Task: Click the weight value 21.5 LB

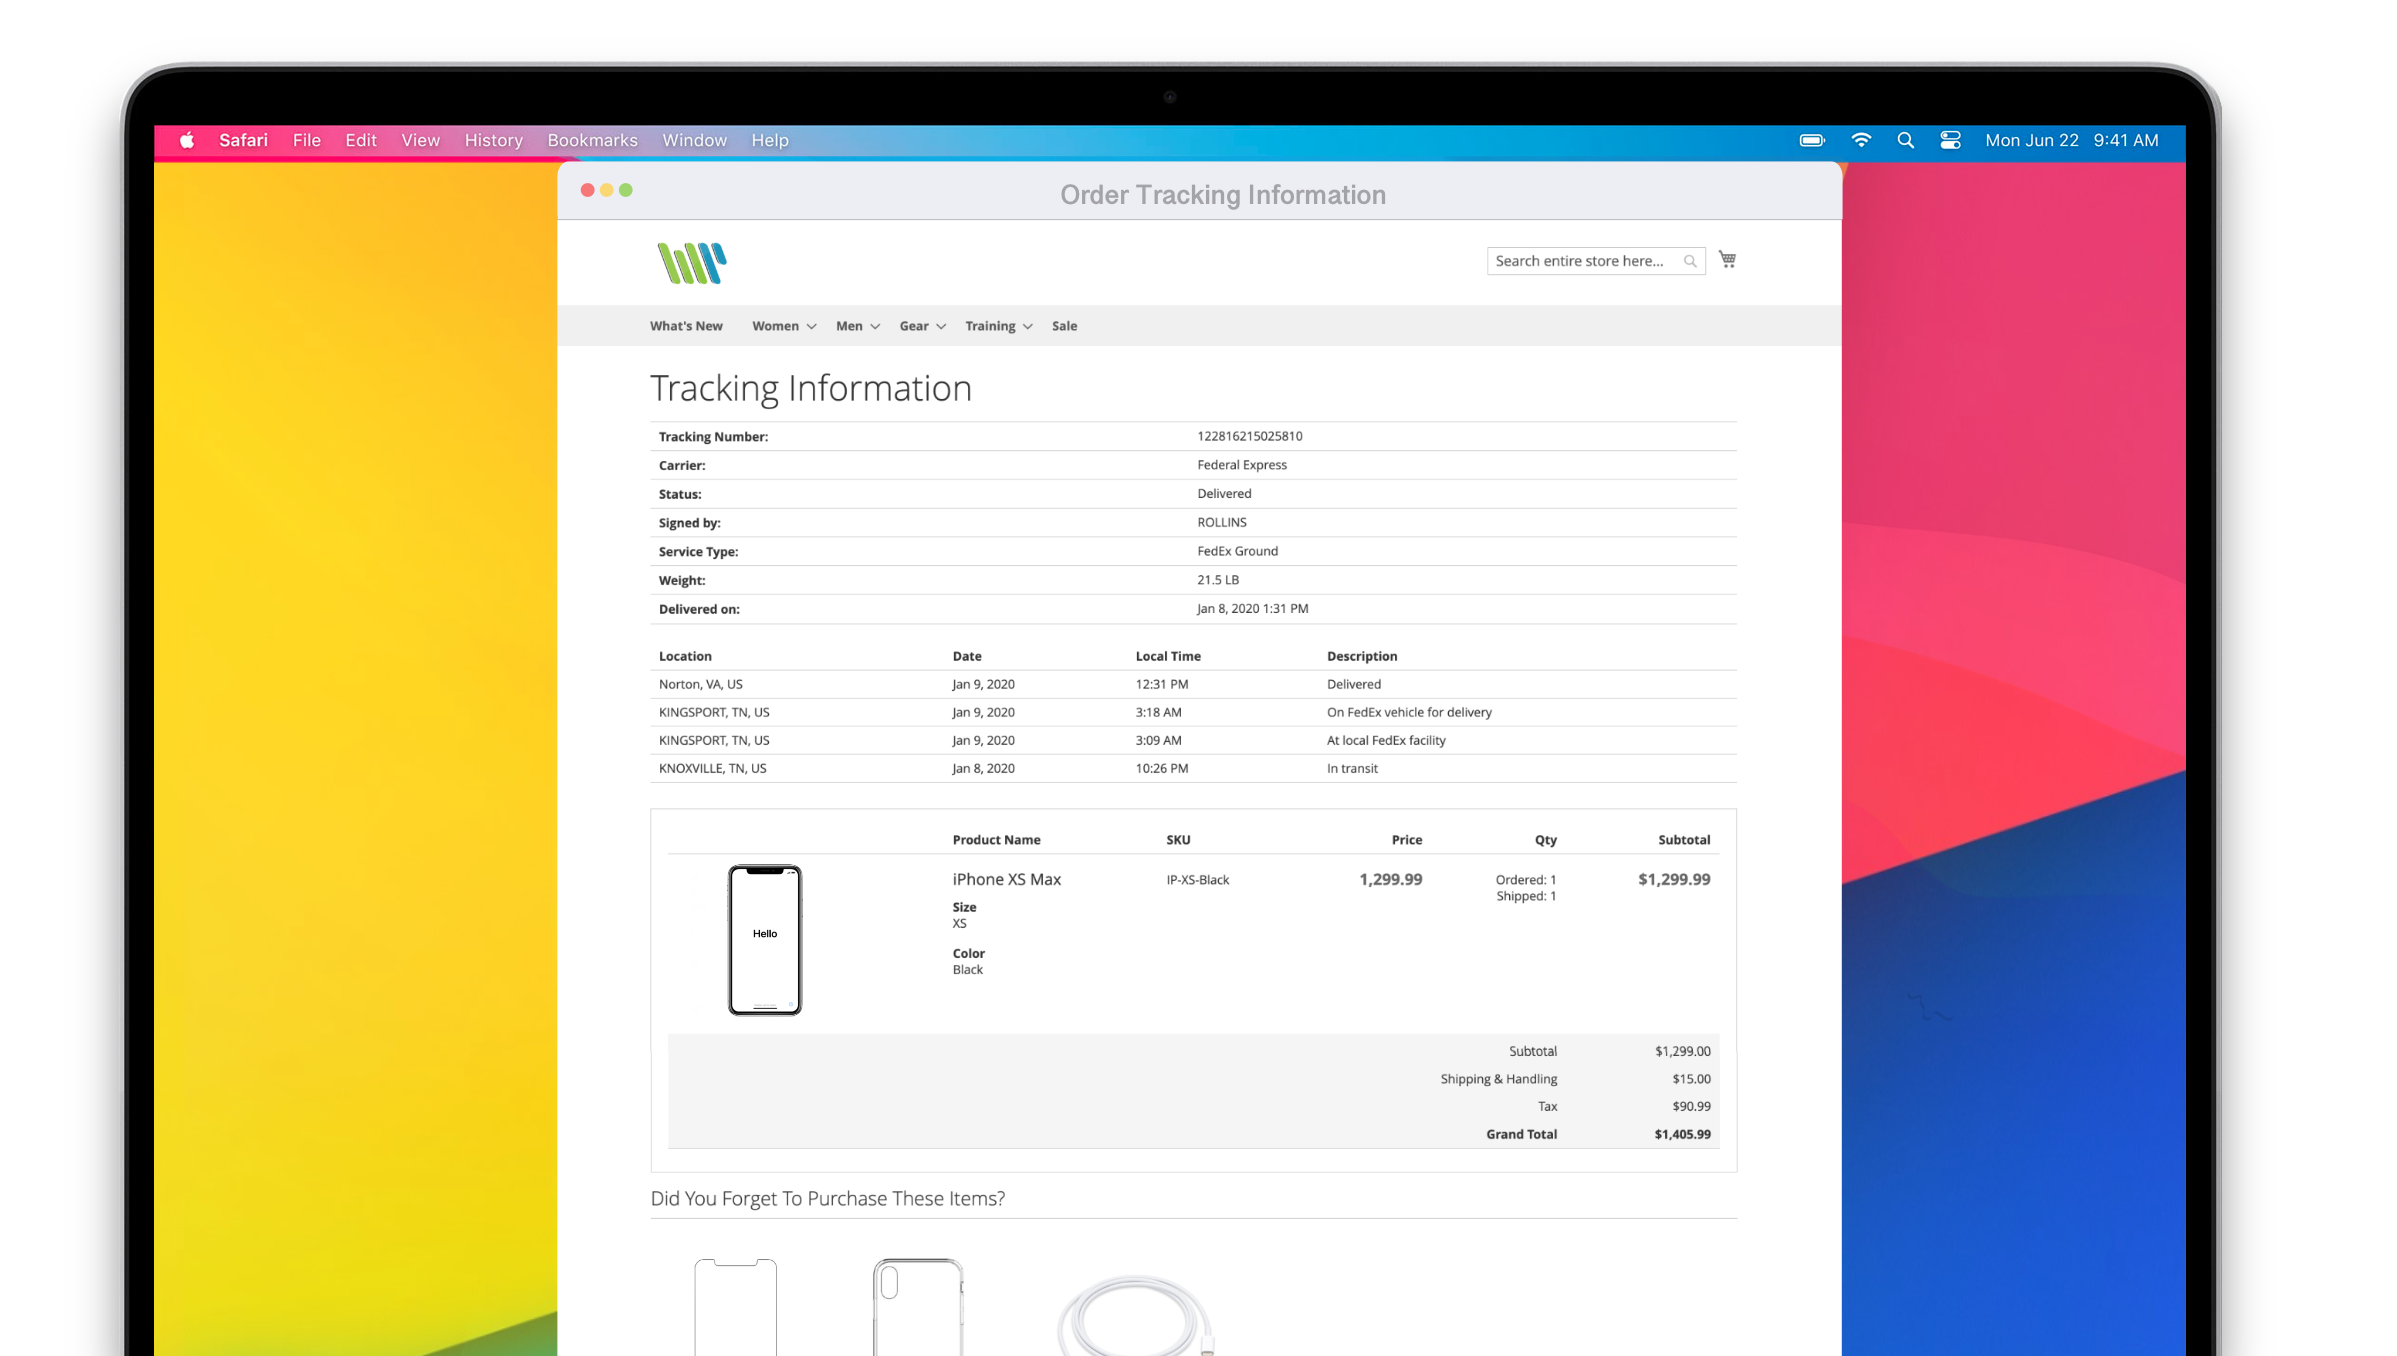Action: 1218,580
